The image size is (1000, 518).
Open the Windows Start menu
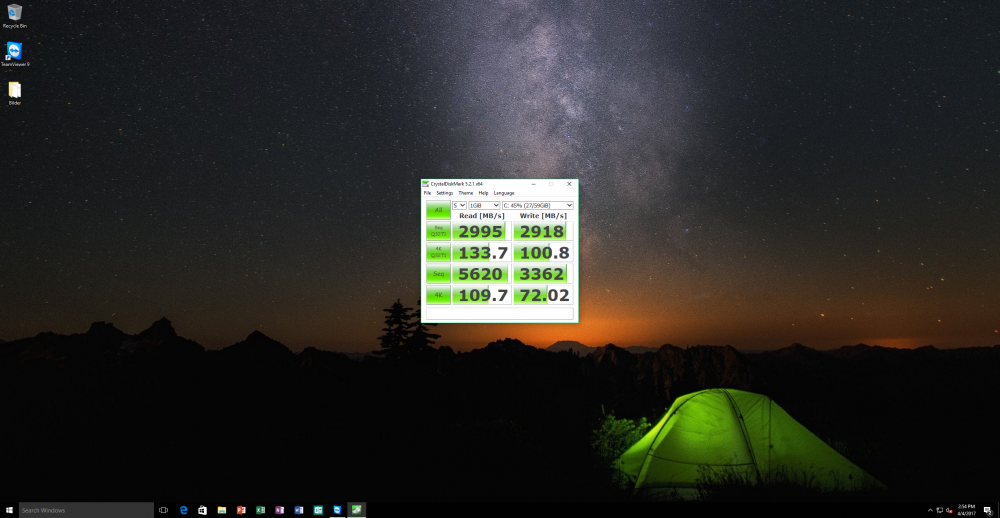tap(9, 510)
